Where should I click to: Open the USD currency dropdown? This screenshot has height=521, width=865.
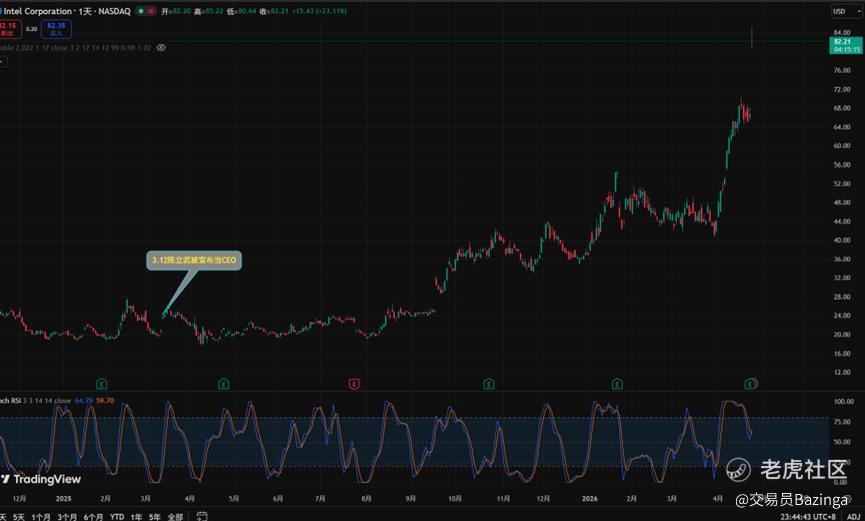[846, 11]
